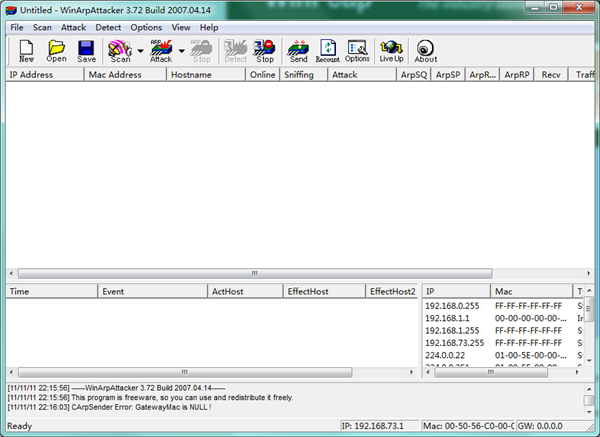Expand the Scan dropdown arrow
This screenshot has height=437, width=600.
coord(140,51)
